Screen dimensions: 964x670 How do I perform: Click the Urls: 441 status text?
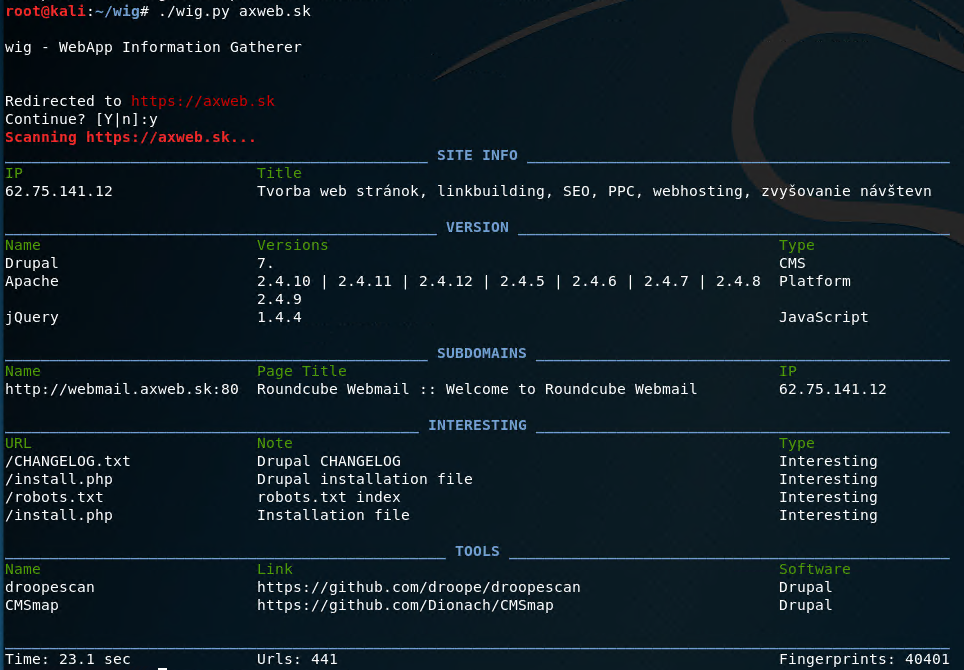point(297,659)
